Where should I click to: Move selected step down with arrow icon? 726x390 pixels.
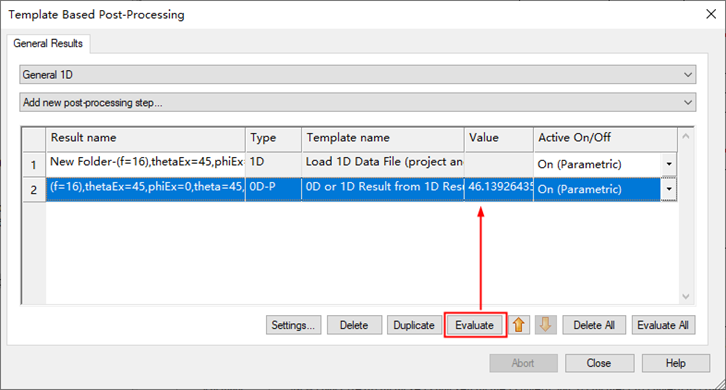click(545, 325)
